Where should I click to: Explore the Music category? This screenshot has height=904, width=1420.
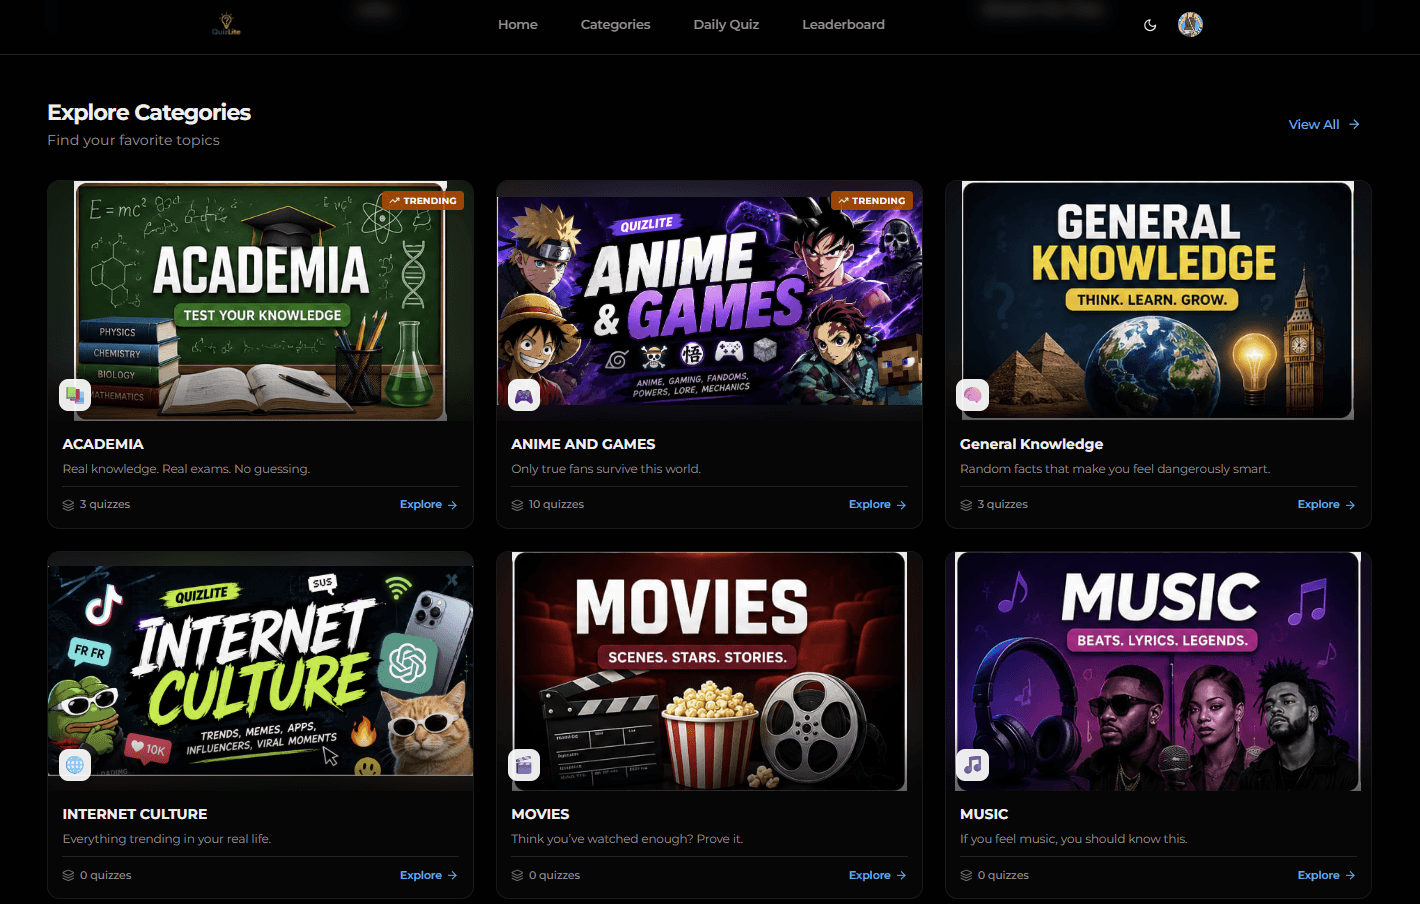[x=1327, y=875]
